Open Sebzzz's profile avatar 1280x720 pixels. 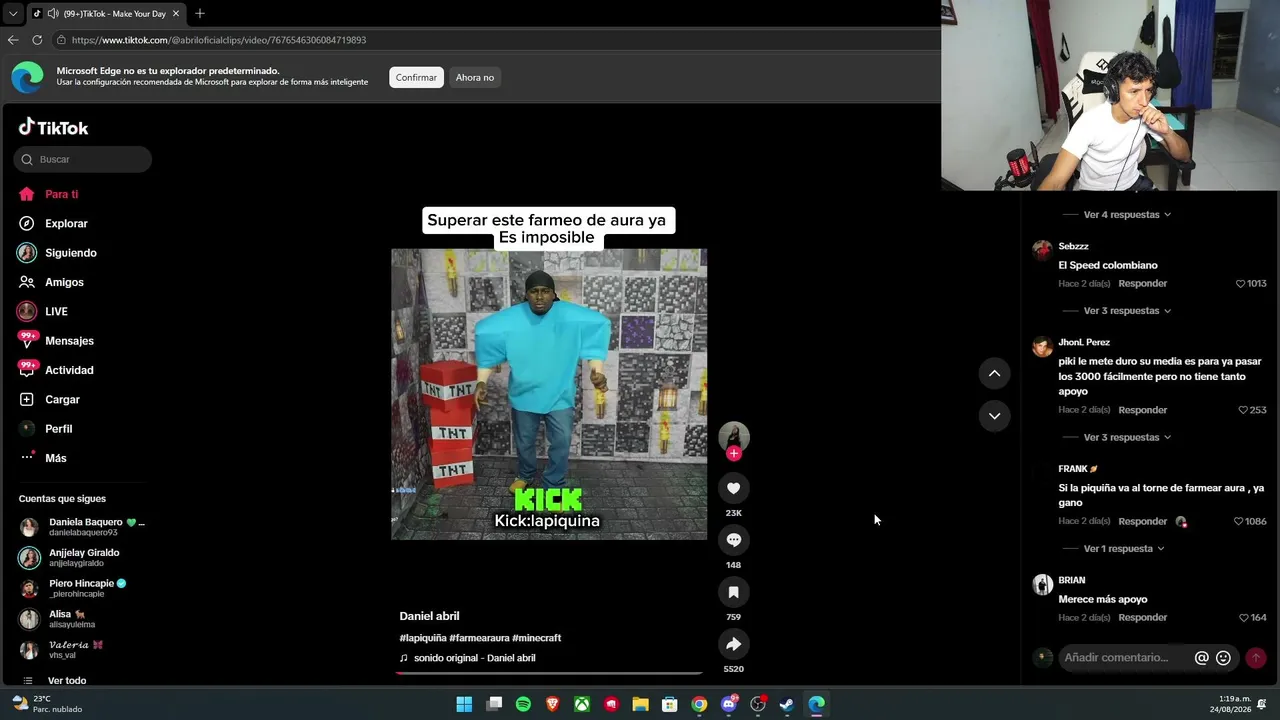(1042, 249)
